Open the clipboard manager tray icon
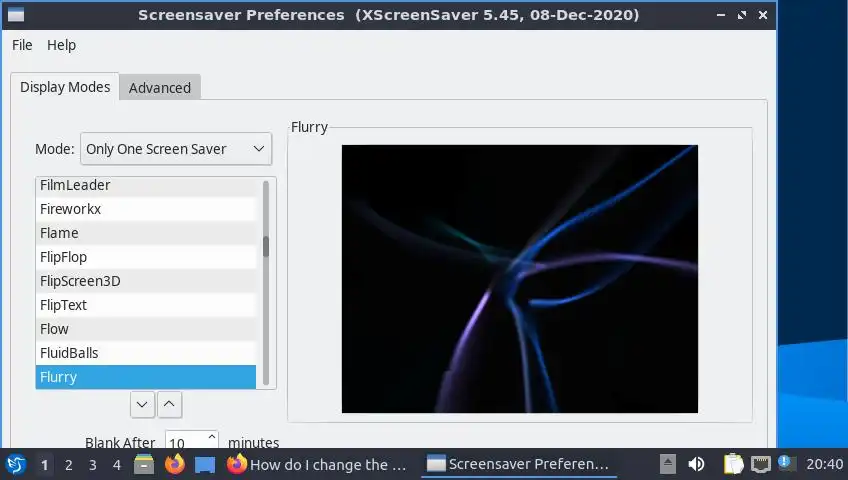848x480 pixels. pos(733,464)
